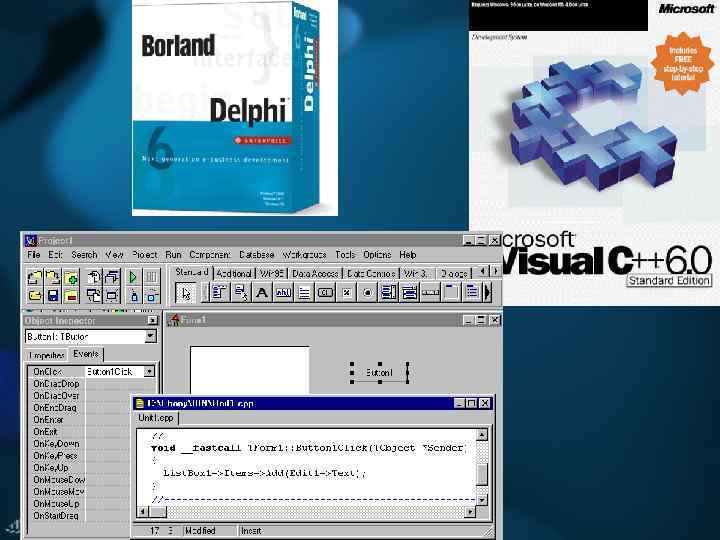Viewport: 720px width, 540px height.
Task: Select the ComboBox component icon
Action: click(x=410, y=292)
